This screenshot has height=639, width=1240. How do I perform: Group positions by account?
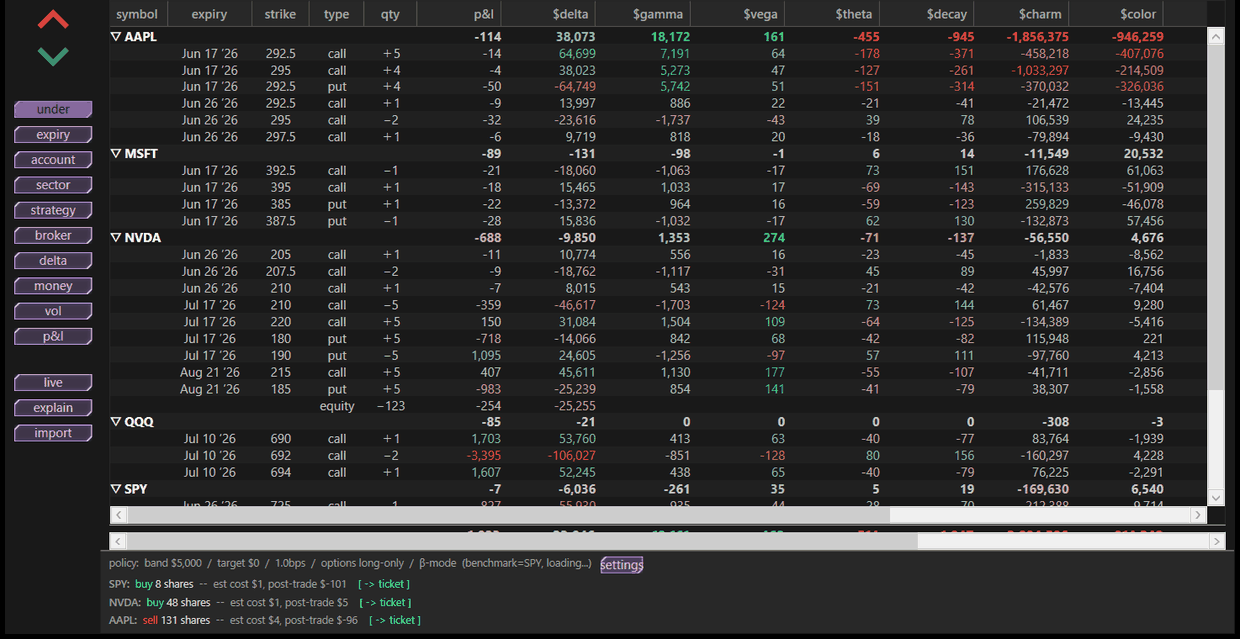53,159
